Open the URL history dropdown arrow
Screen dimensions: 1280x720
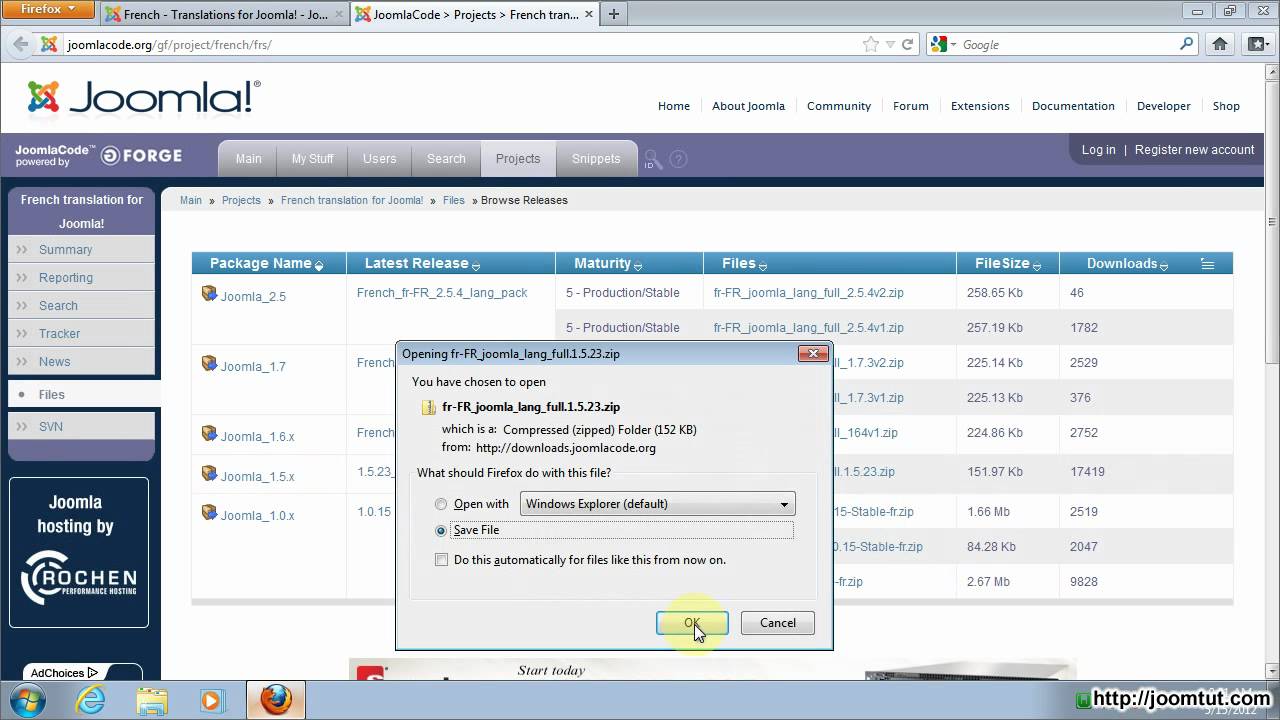(890, 44)
